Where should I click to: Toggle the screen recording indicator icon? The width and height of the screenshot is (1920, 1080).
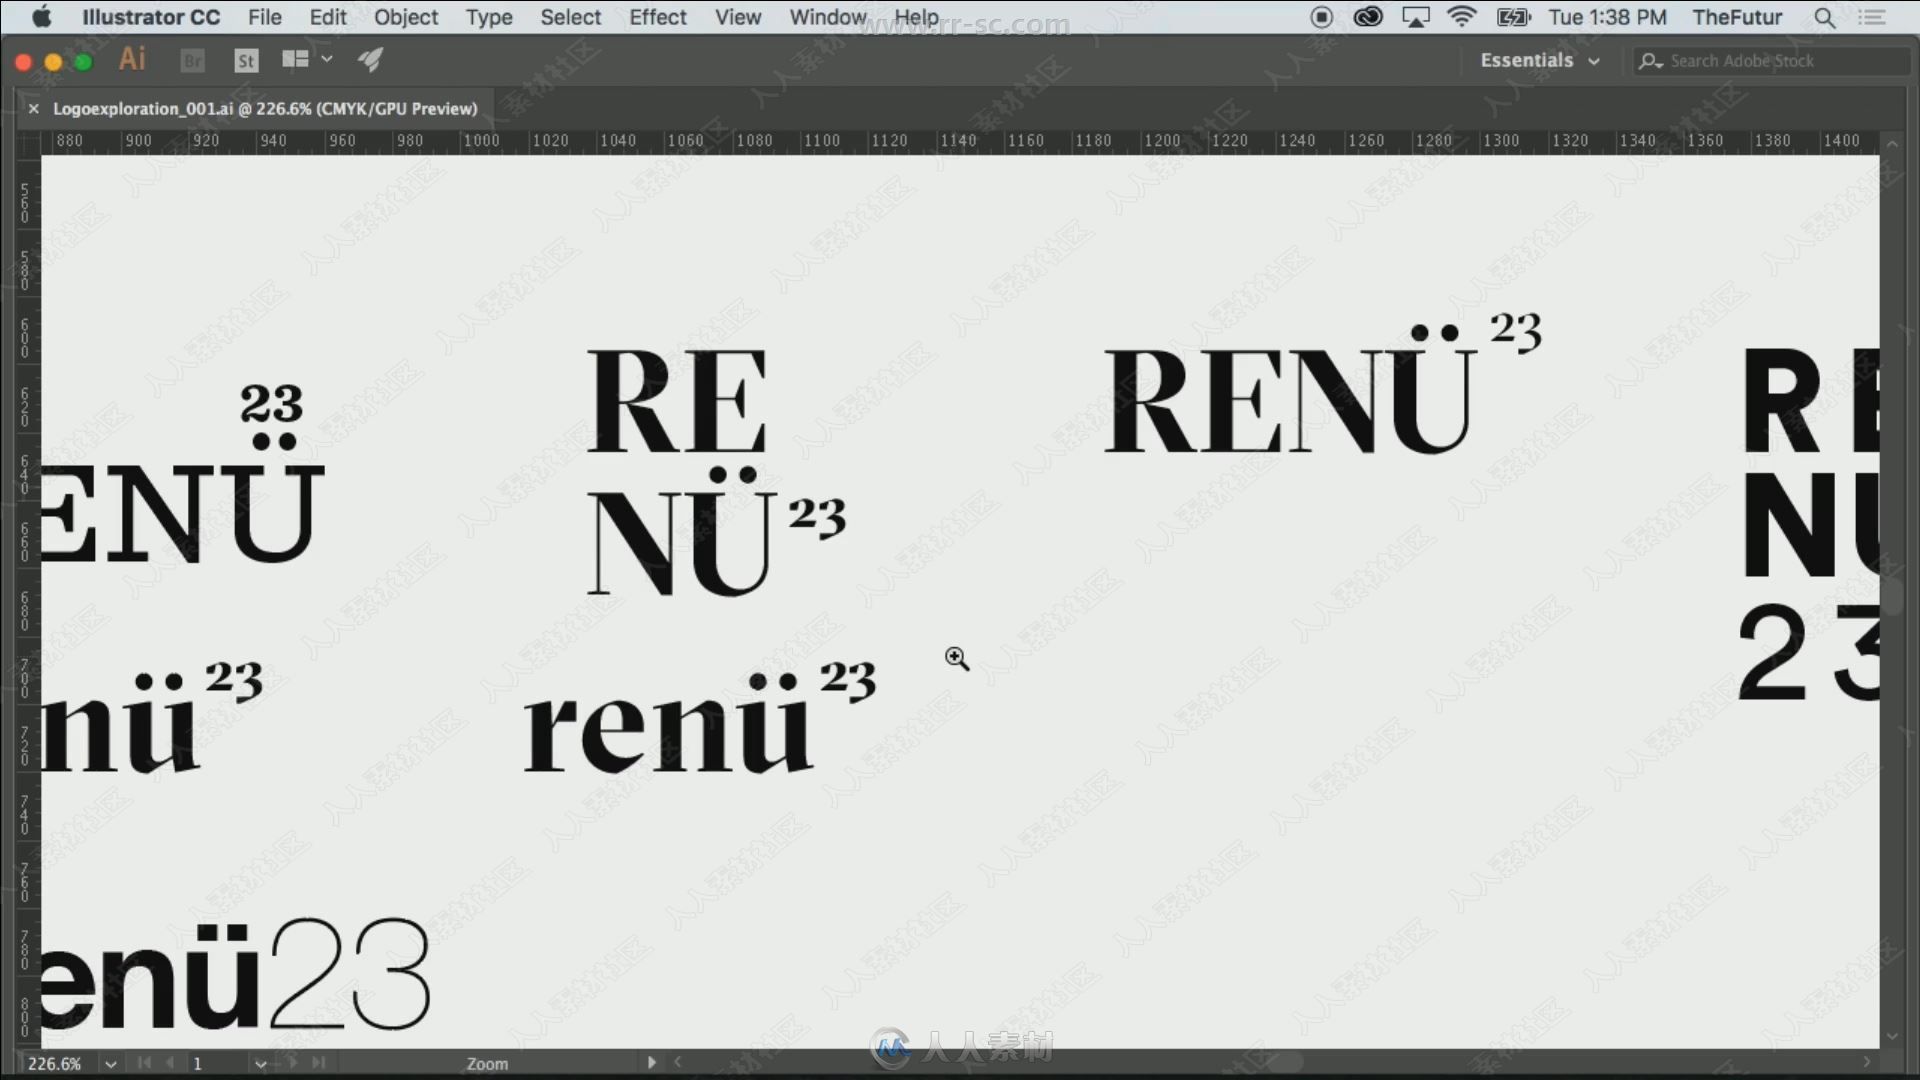tap(1321, 17)
